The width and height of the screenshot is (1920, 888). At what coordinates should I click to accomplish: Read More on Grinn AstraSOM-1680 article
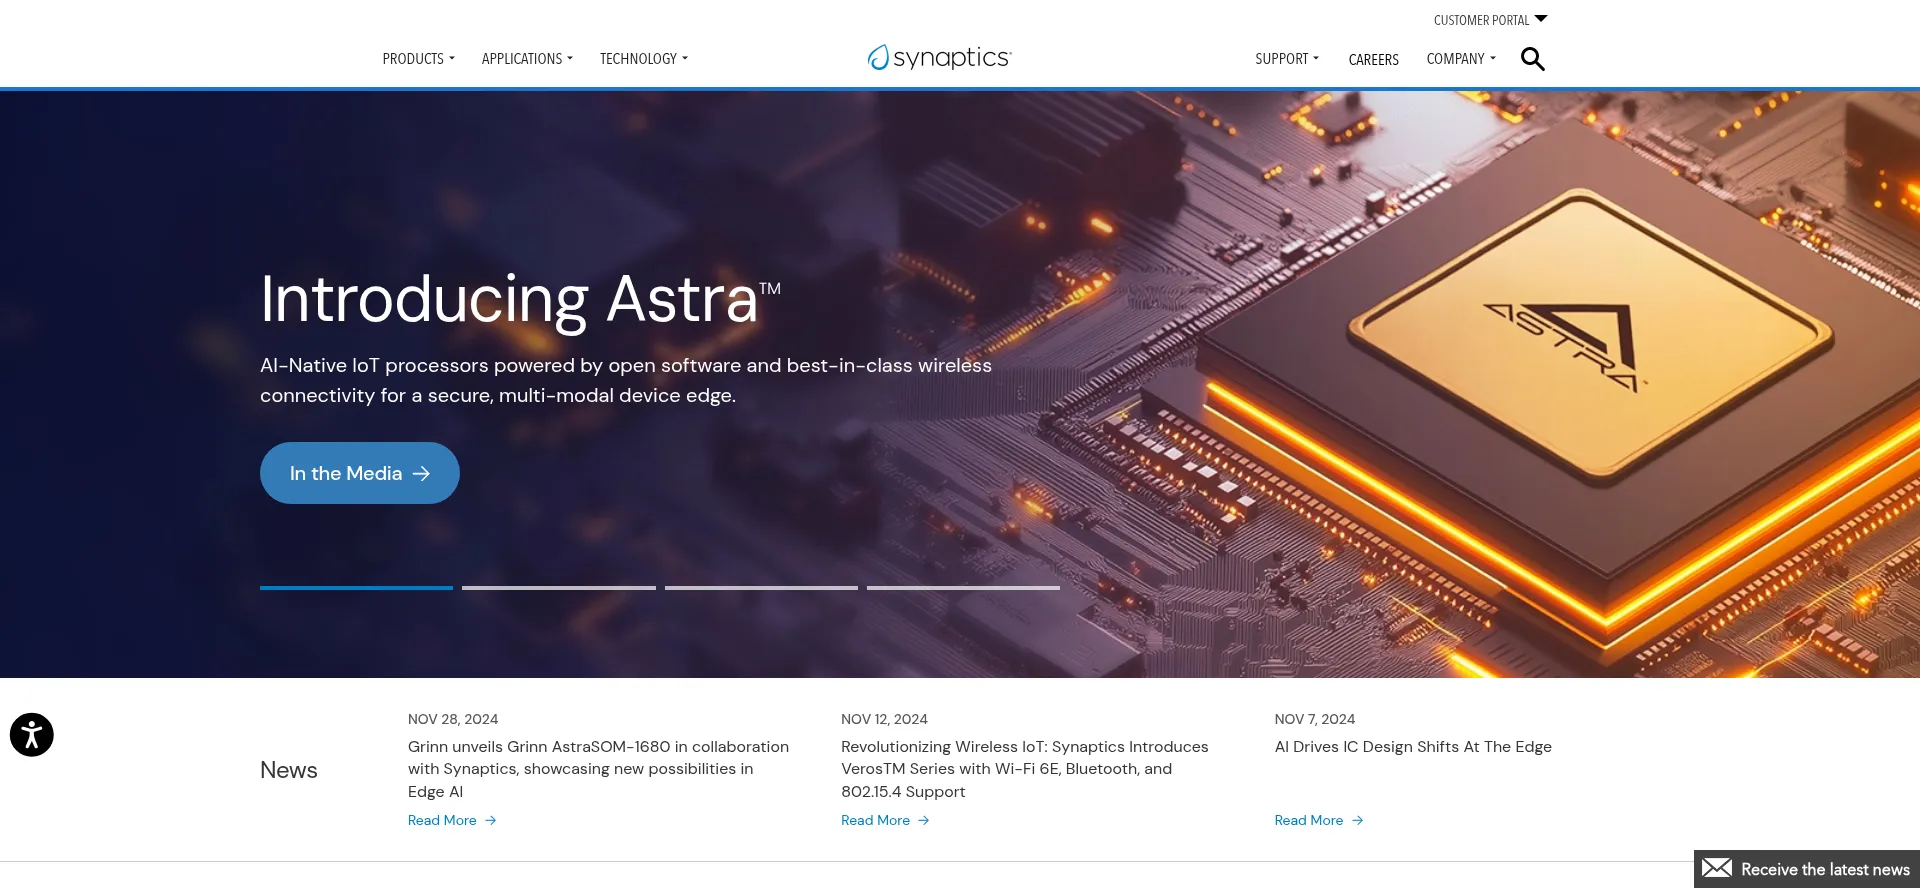coord(452,820)
